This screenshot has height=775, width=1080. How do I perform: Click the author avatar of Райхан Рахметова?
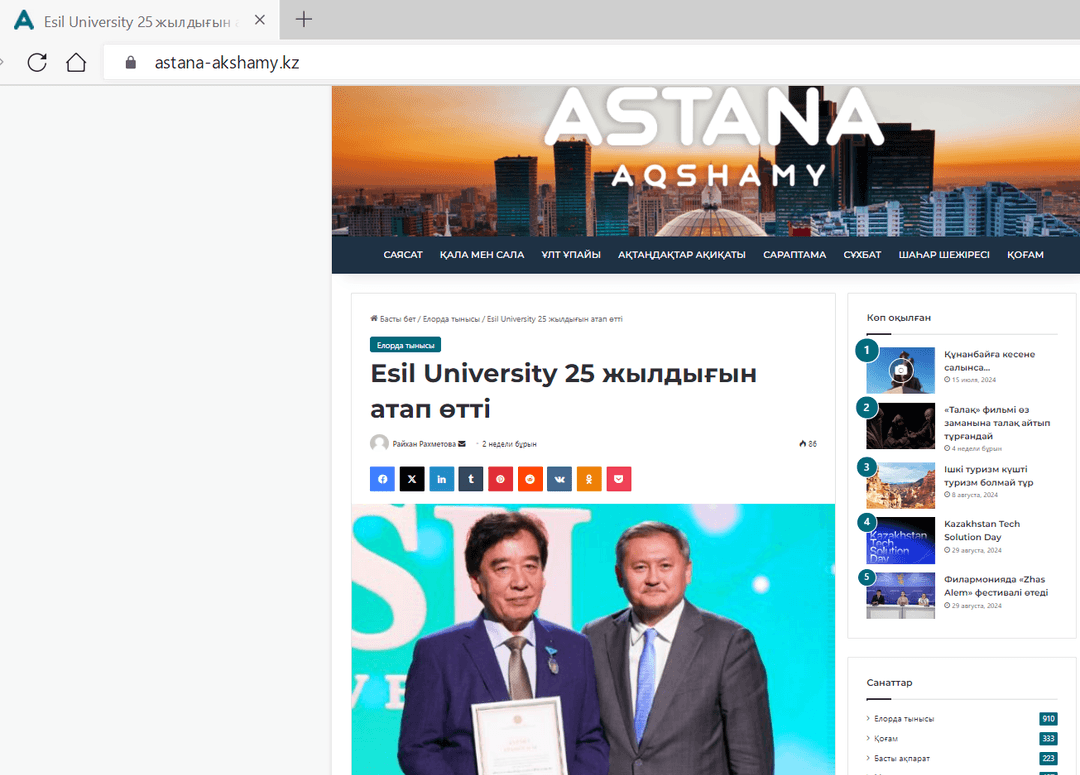coord(380,443)
